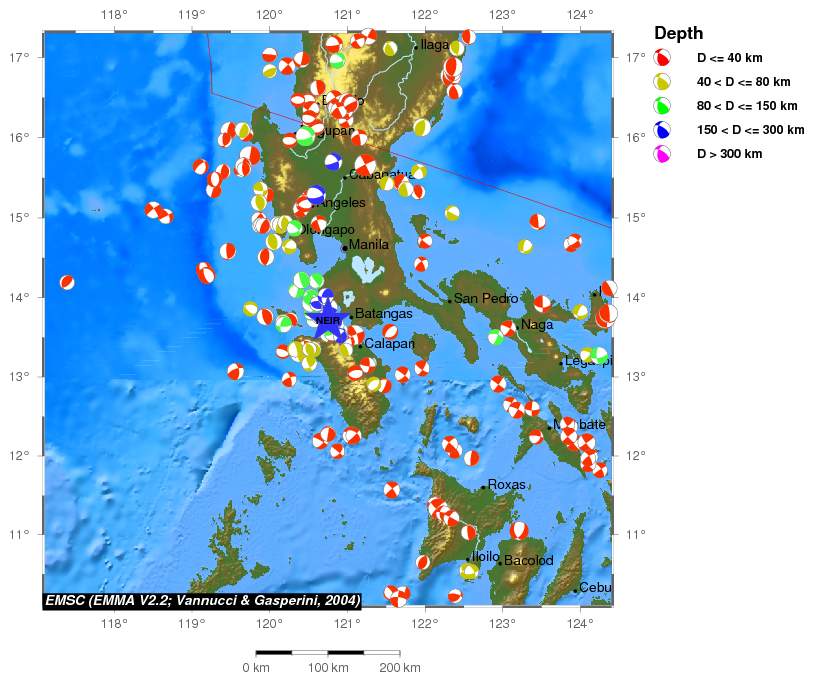Click the Bacolod city label
814x682 pixels.
(529, 561)
